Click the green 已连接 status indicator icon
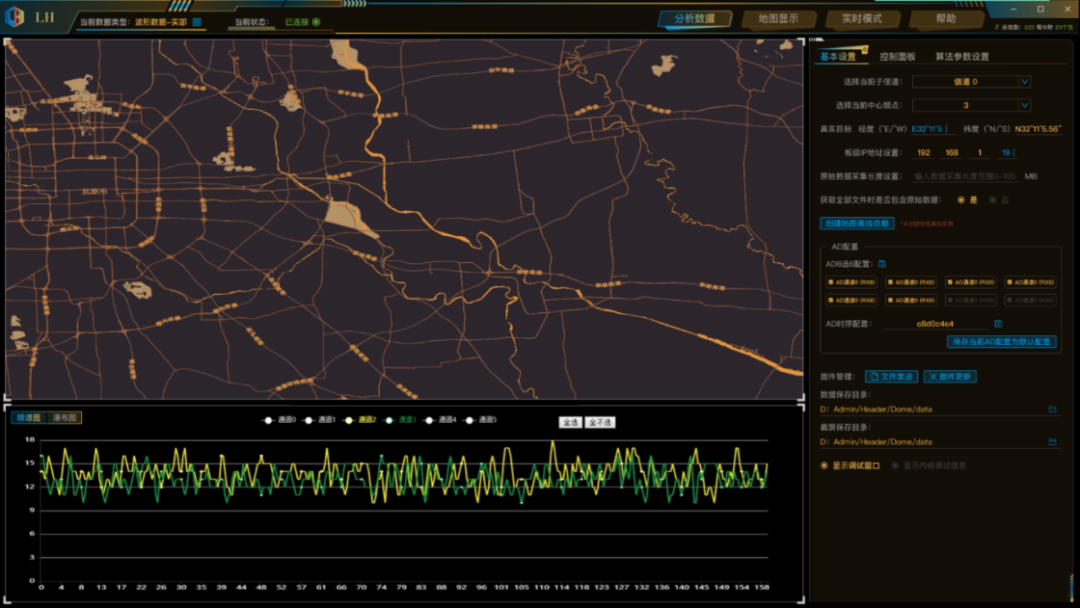Viewport: 1080px width, 608px height. coord(316,21)
